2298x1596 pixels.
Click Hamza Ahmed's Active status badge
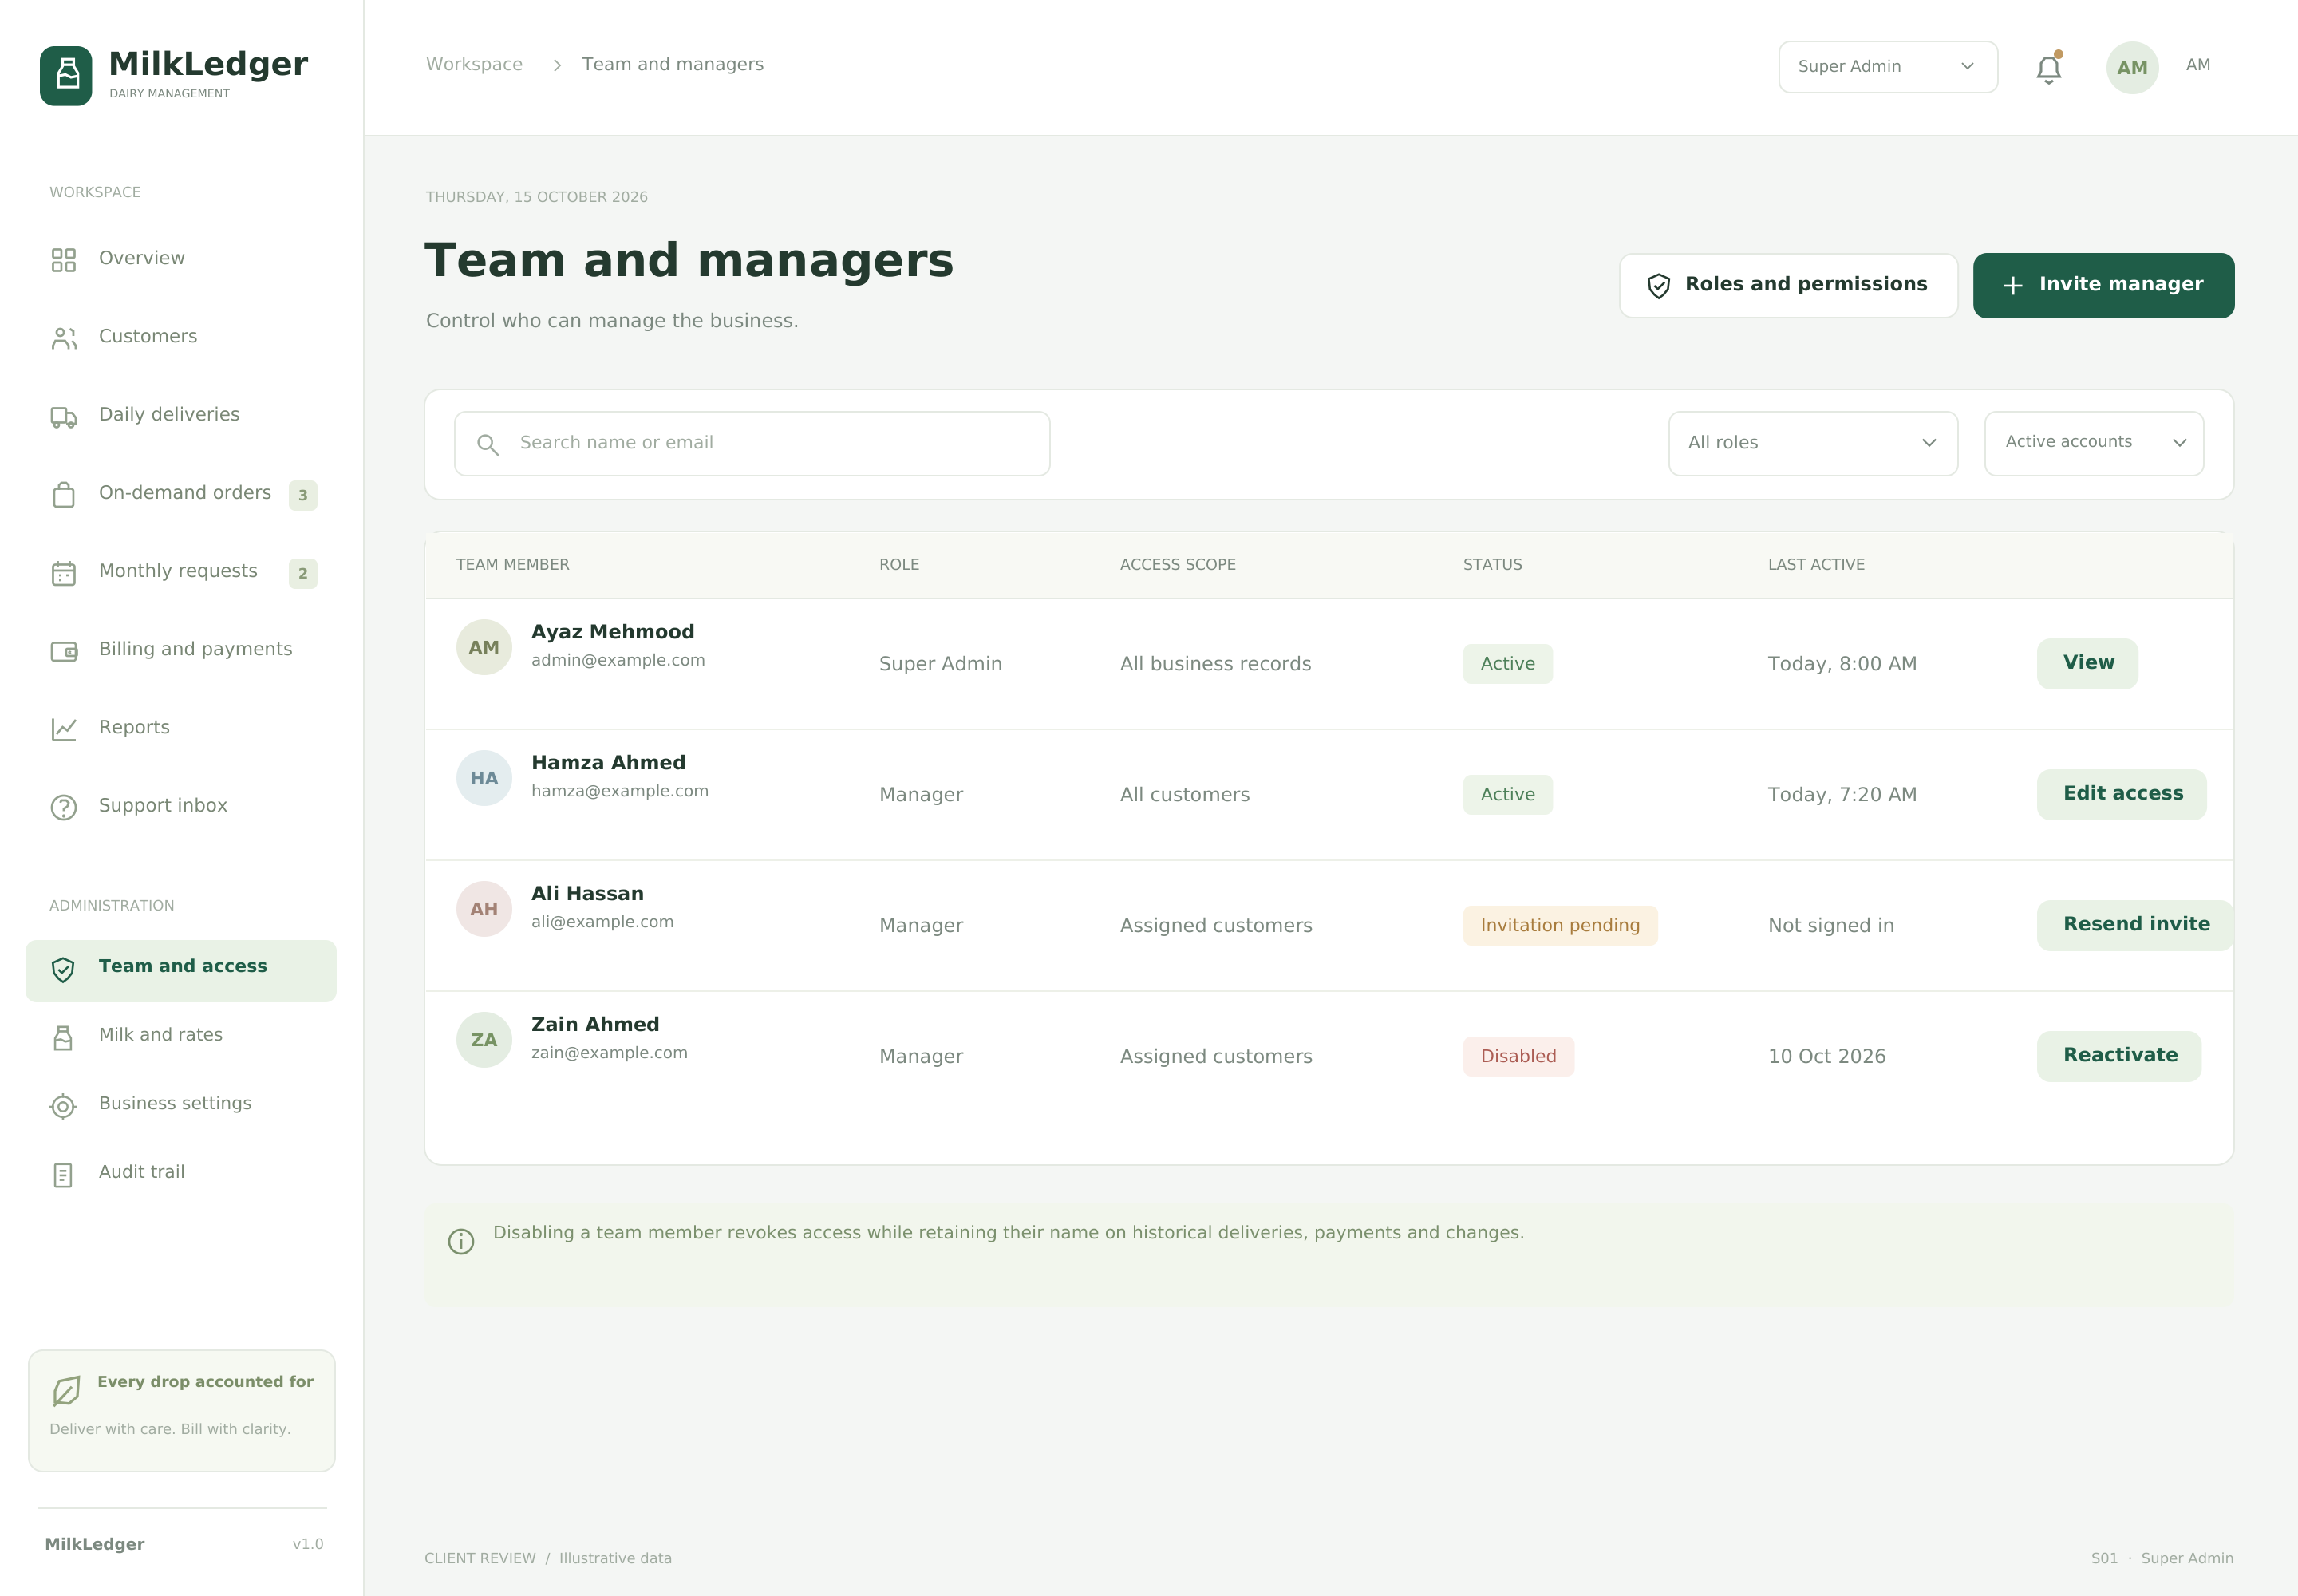1508,795
